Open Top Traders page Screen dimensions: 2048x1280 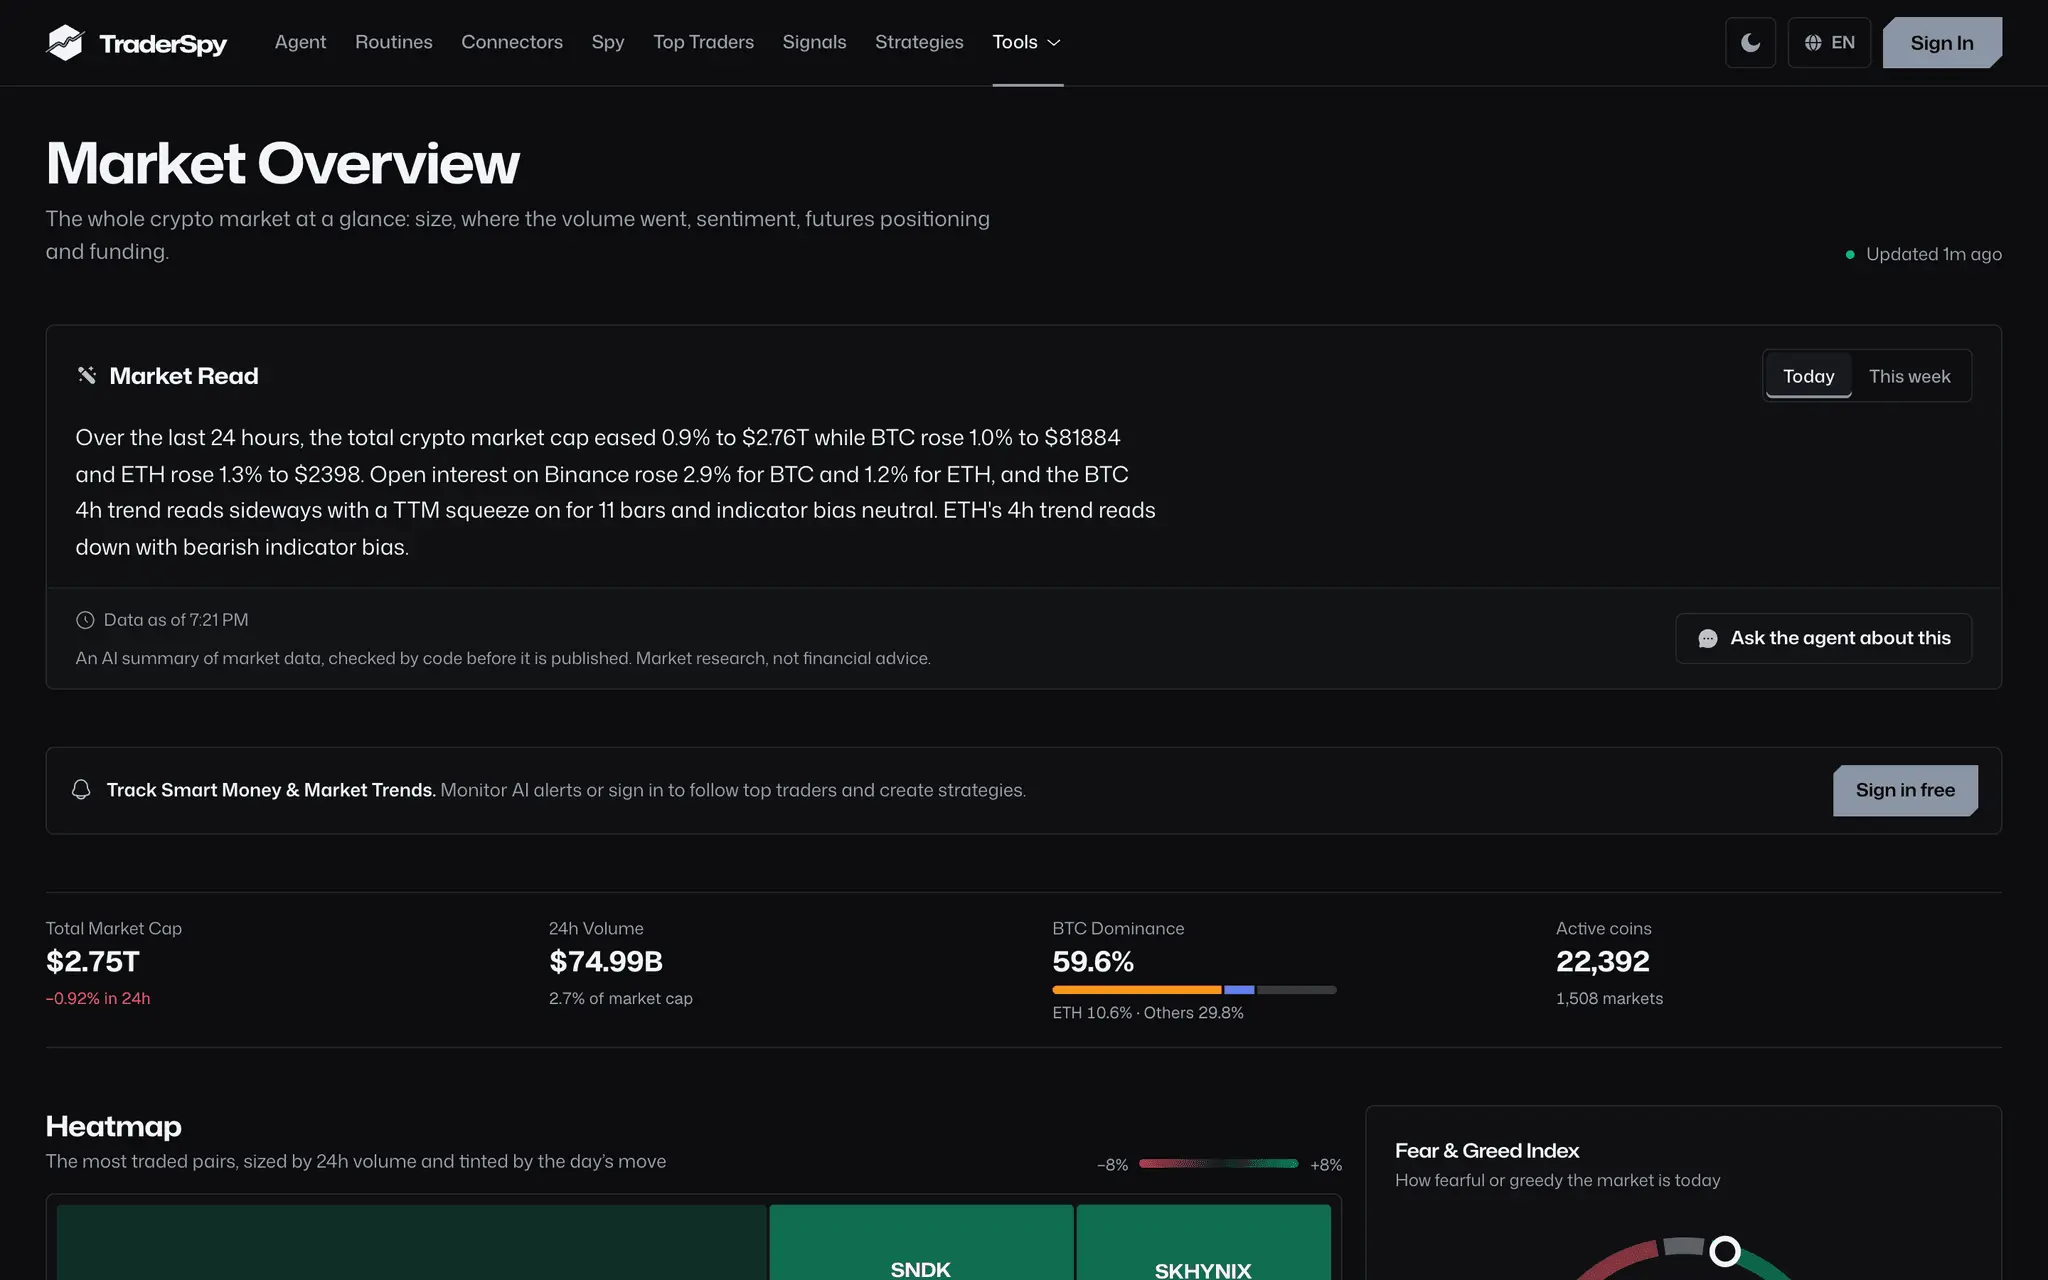(703, 42)
